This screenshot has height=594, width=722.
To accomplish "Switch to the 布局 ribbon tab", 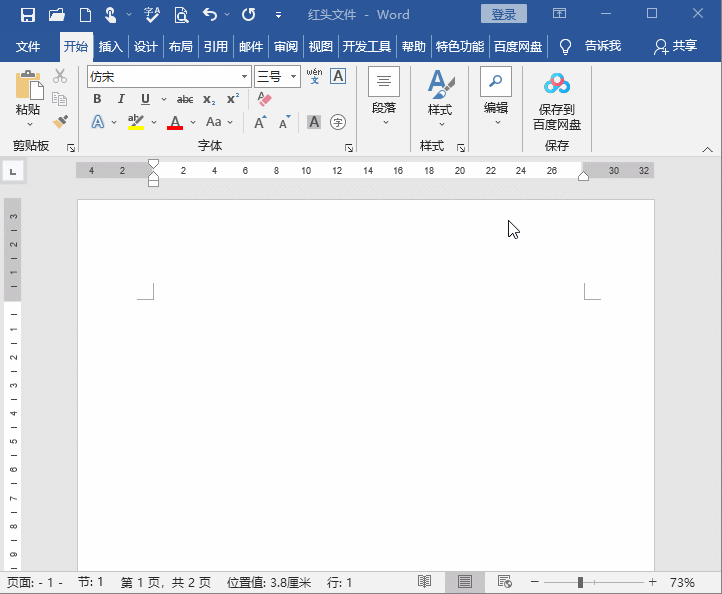I will tap(181, 46).
